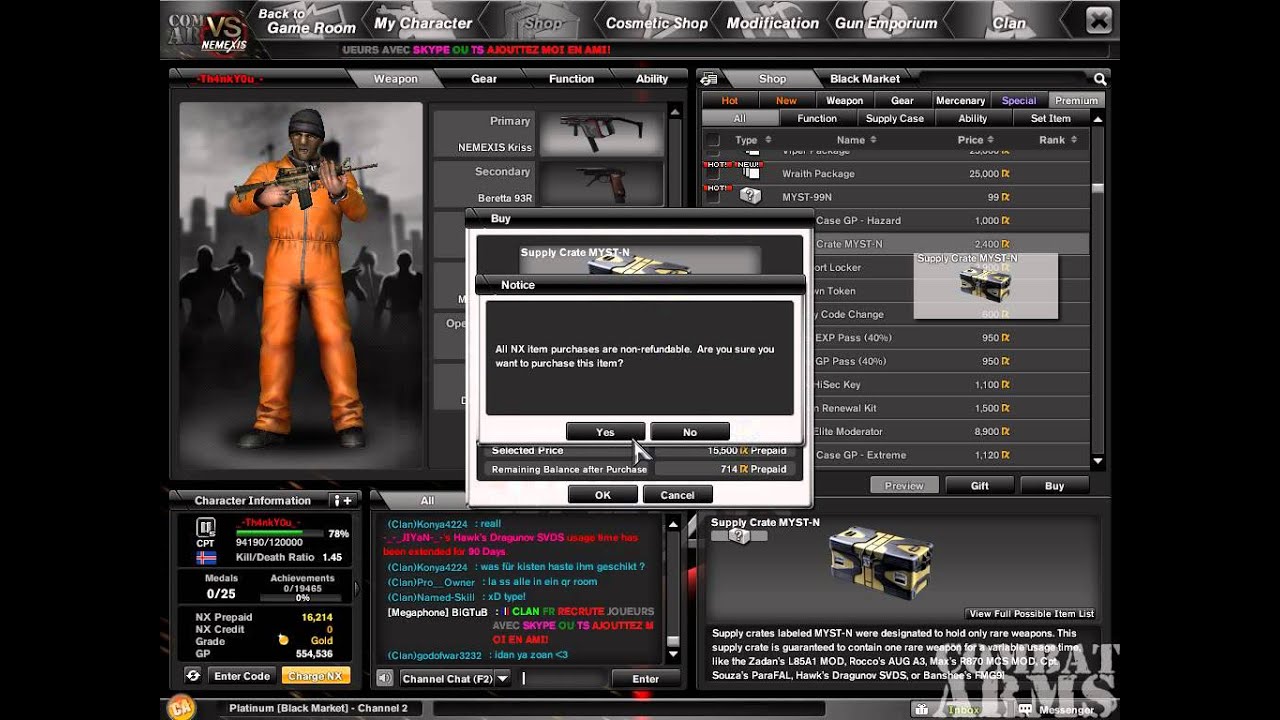
Task: Open the Function inventory tab
Action: (571, 79)
